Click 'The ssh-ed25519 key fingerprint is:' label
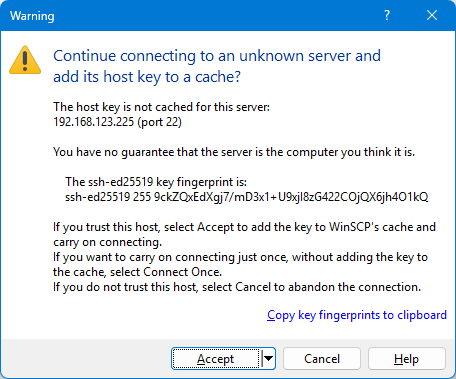The image size is (456, 379). pos(156,182)
